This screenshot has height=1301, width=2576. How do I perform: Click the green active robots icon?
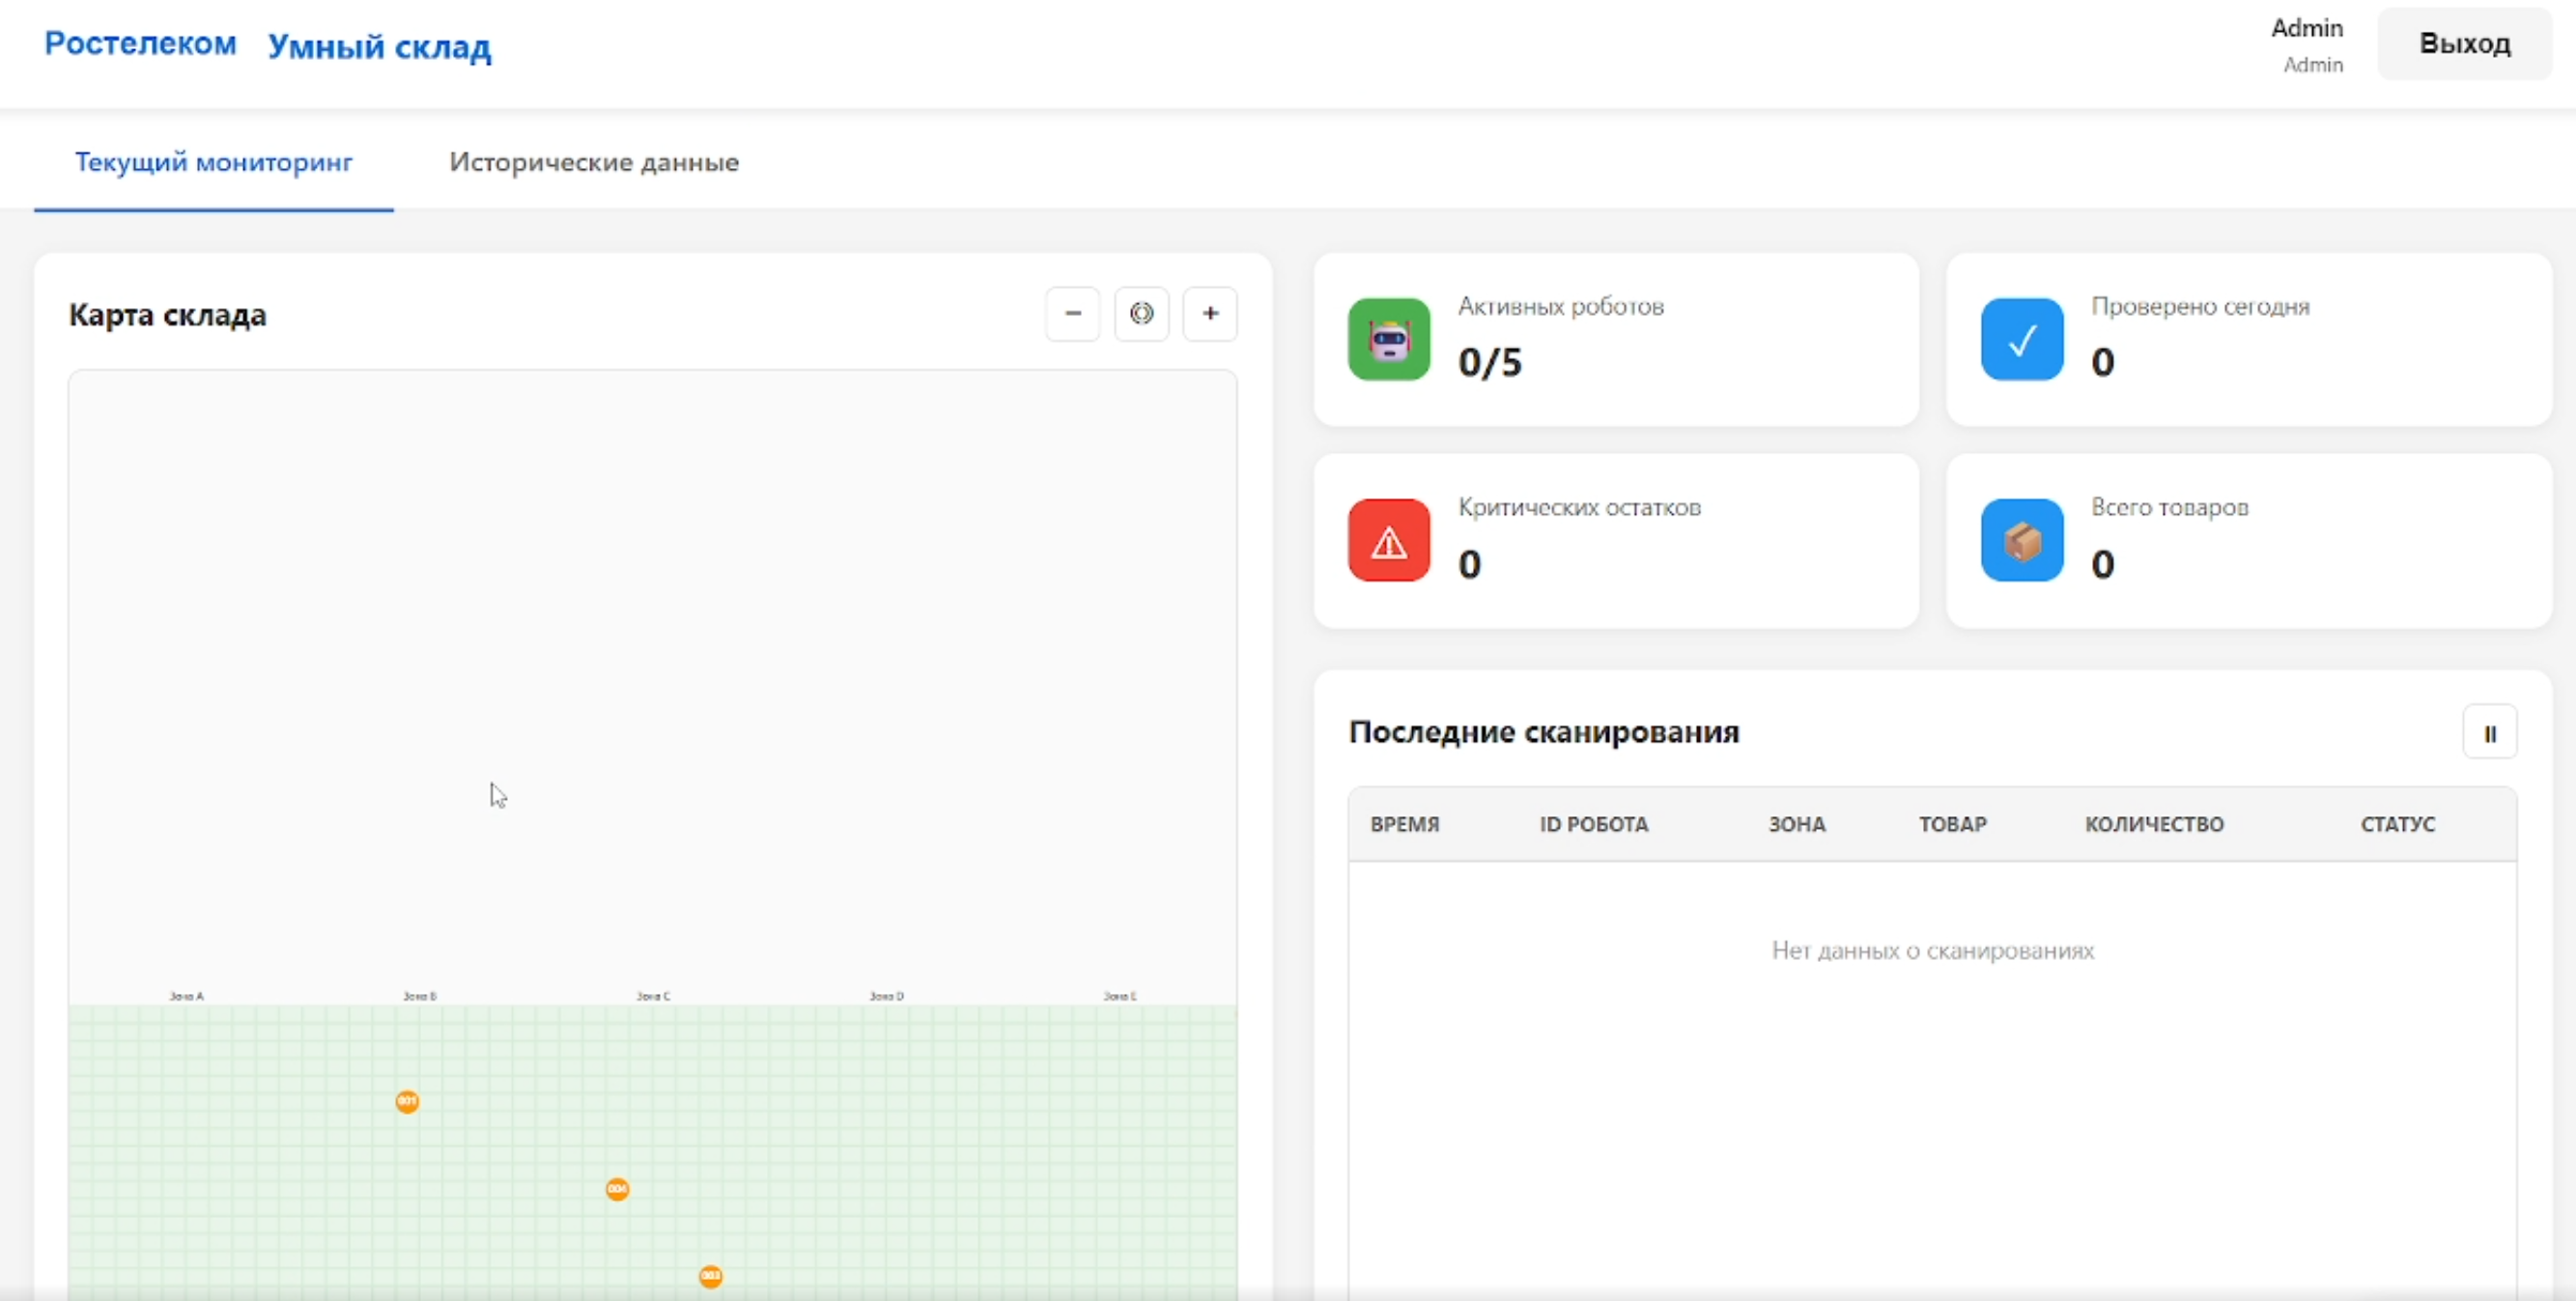tap(1388, 340)
